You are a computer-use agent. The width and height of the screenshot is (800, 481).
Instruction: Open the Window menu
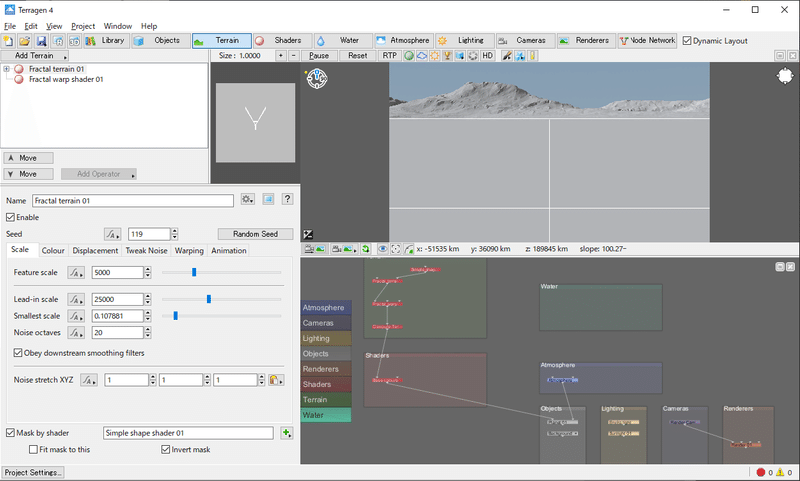117,26
